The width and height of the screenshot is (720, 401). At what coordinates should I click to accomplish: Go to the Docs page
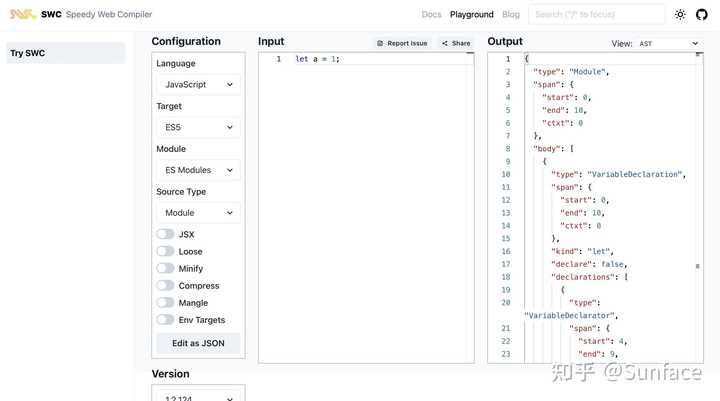431,15
